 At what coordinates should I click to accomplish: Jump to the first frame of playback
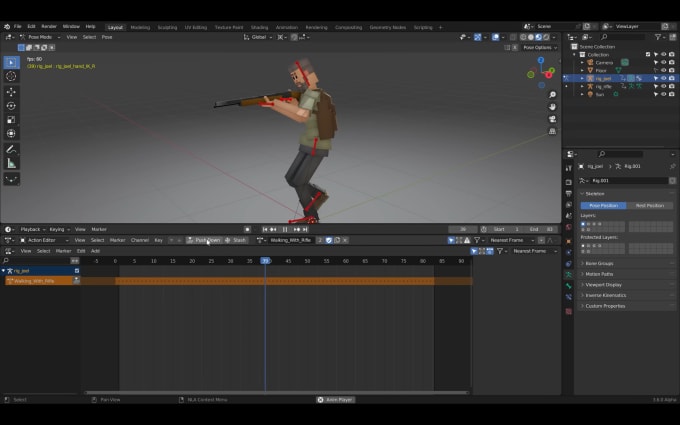click(265, 229)
